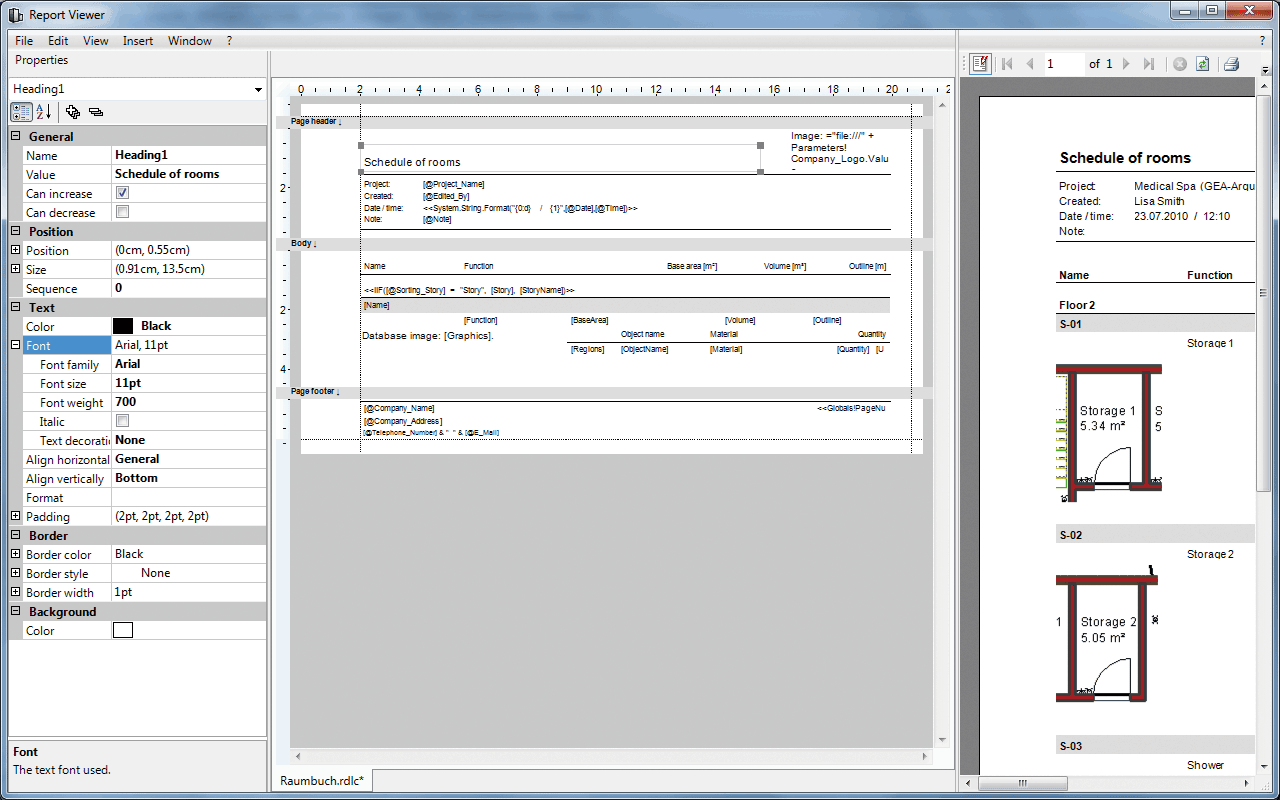Viewport: 1280px width, 800px height.
Task: Open the Heading1 object selector dropdown
Action: 258,89
